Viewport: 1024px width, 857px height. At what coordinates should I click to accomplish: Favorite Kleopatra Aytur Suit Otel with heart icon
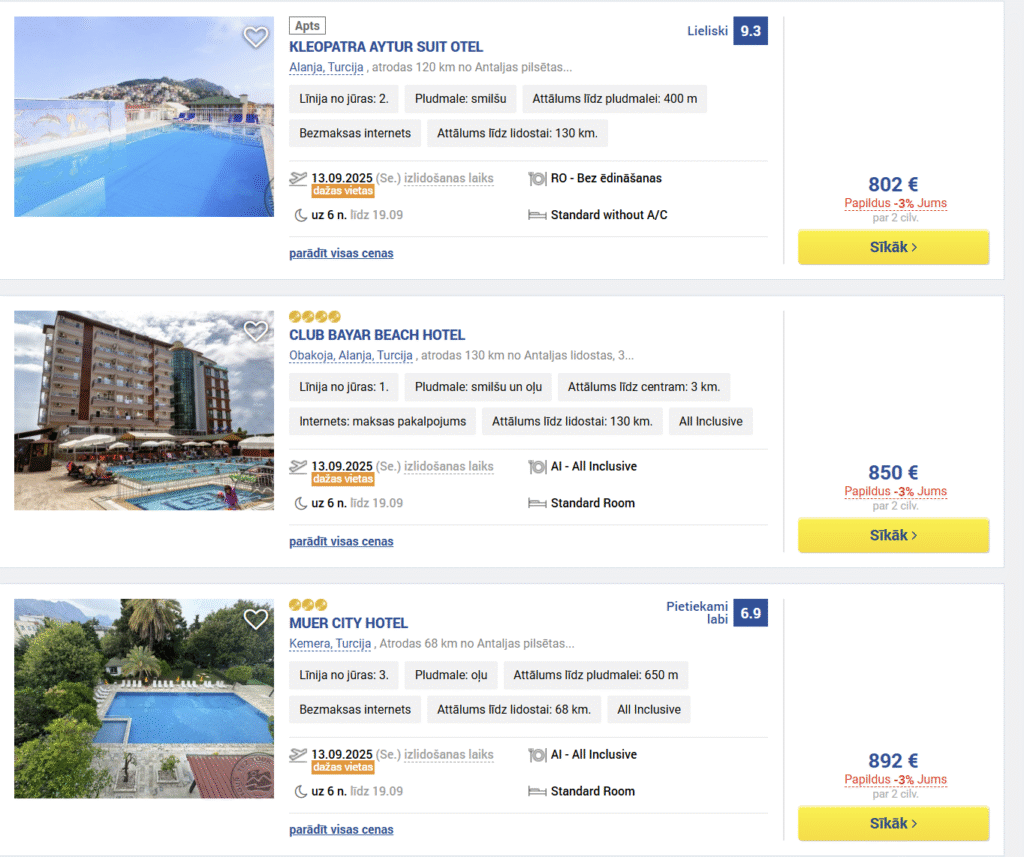click(x=255, y=37)
